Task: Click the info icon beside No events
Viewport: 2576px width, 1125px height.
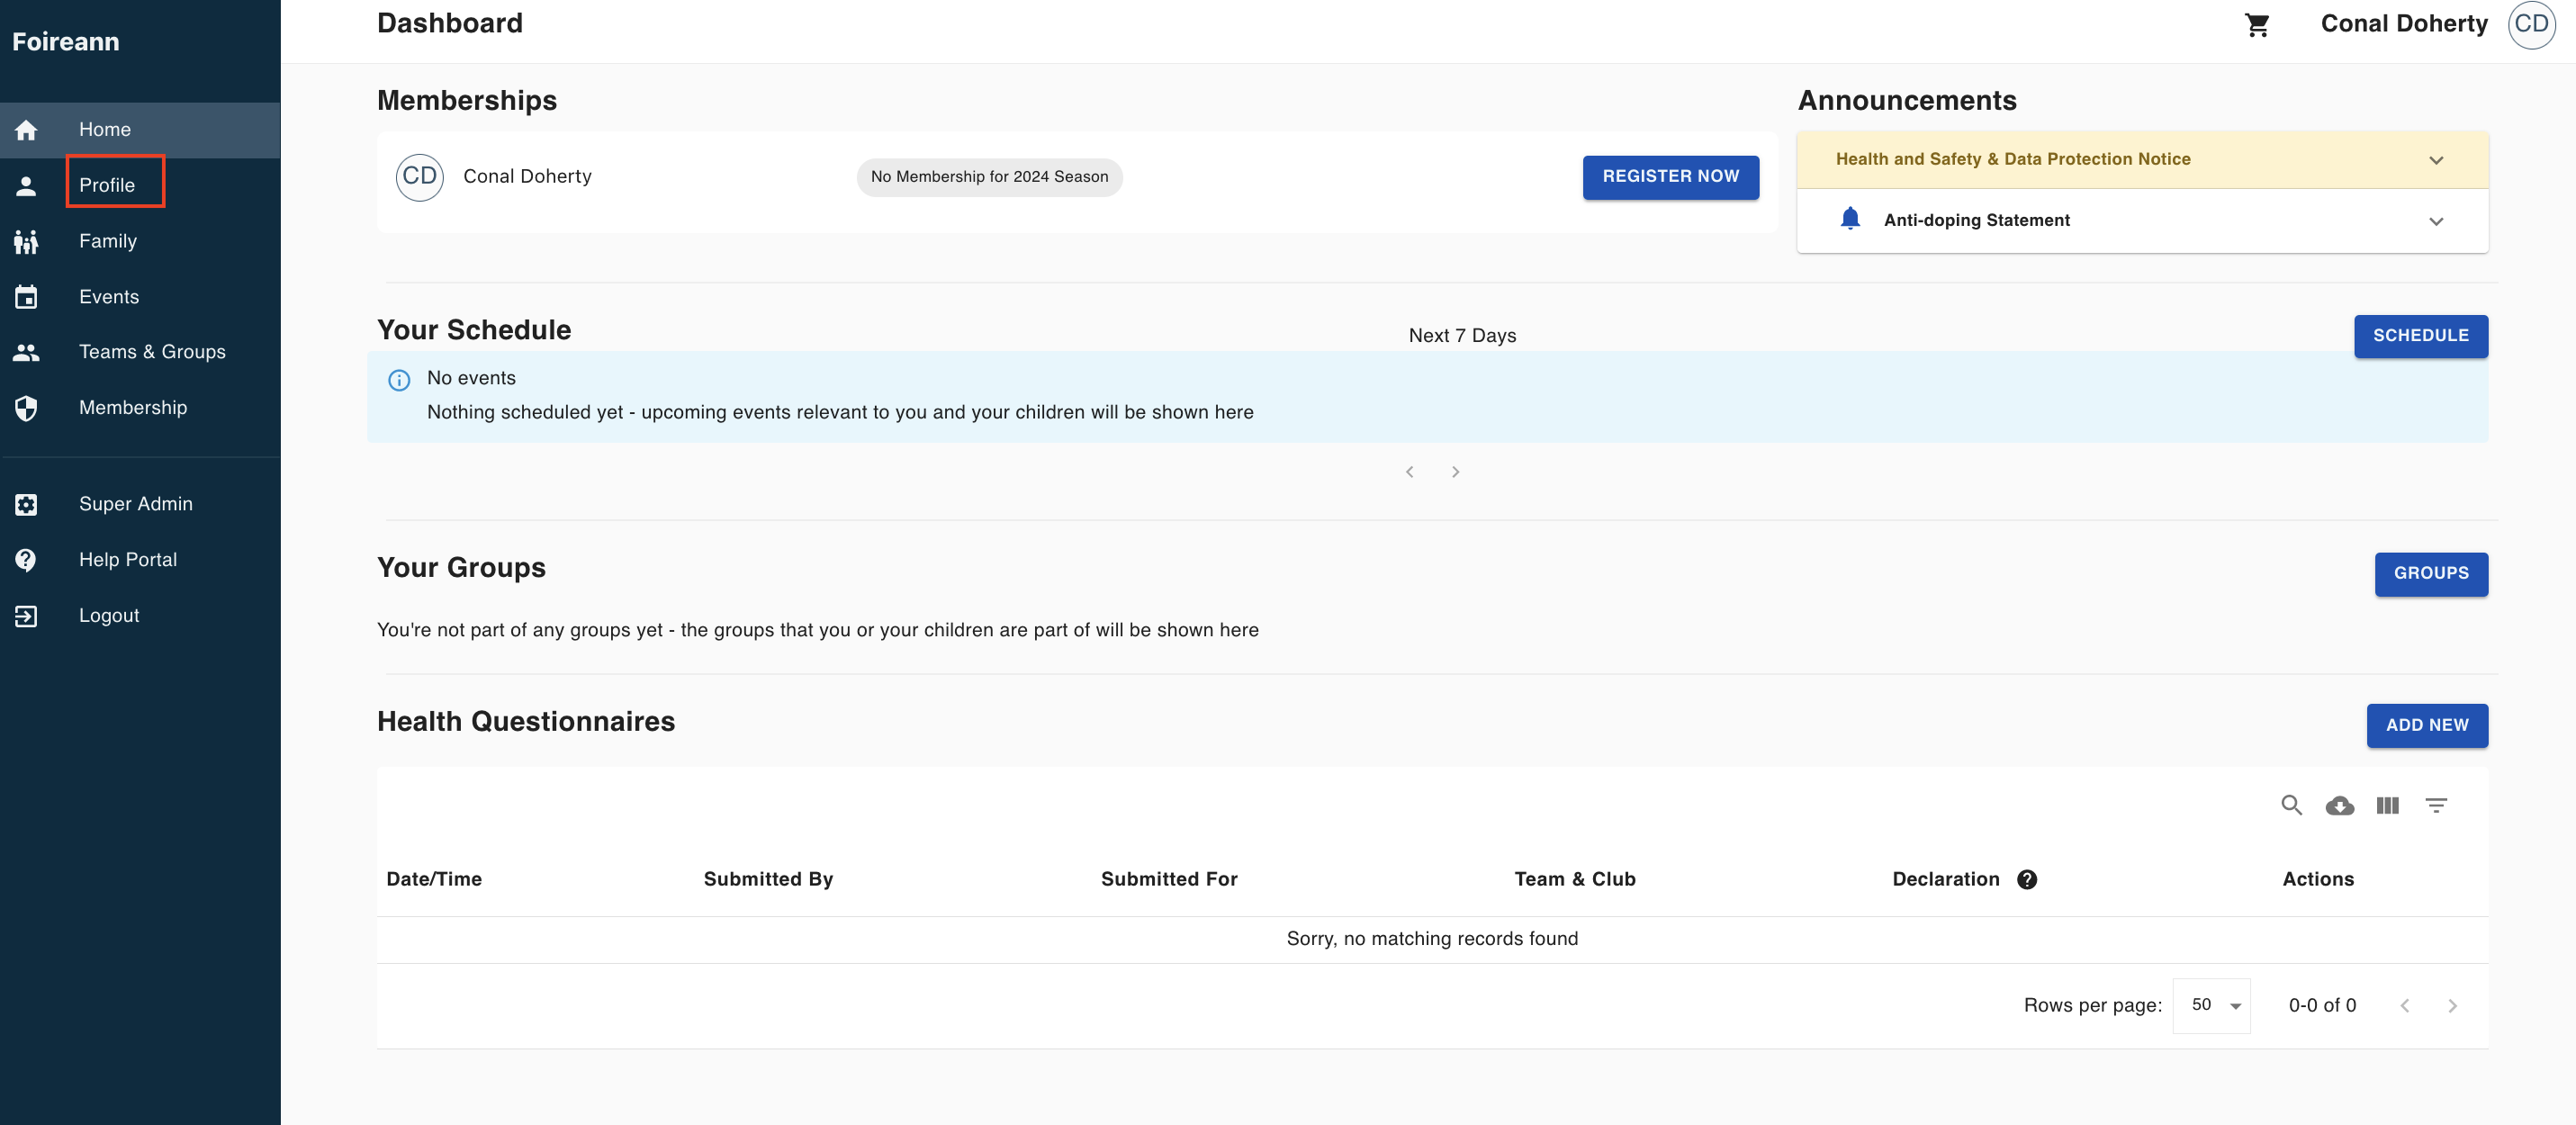Action: (x=399, y=380)
